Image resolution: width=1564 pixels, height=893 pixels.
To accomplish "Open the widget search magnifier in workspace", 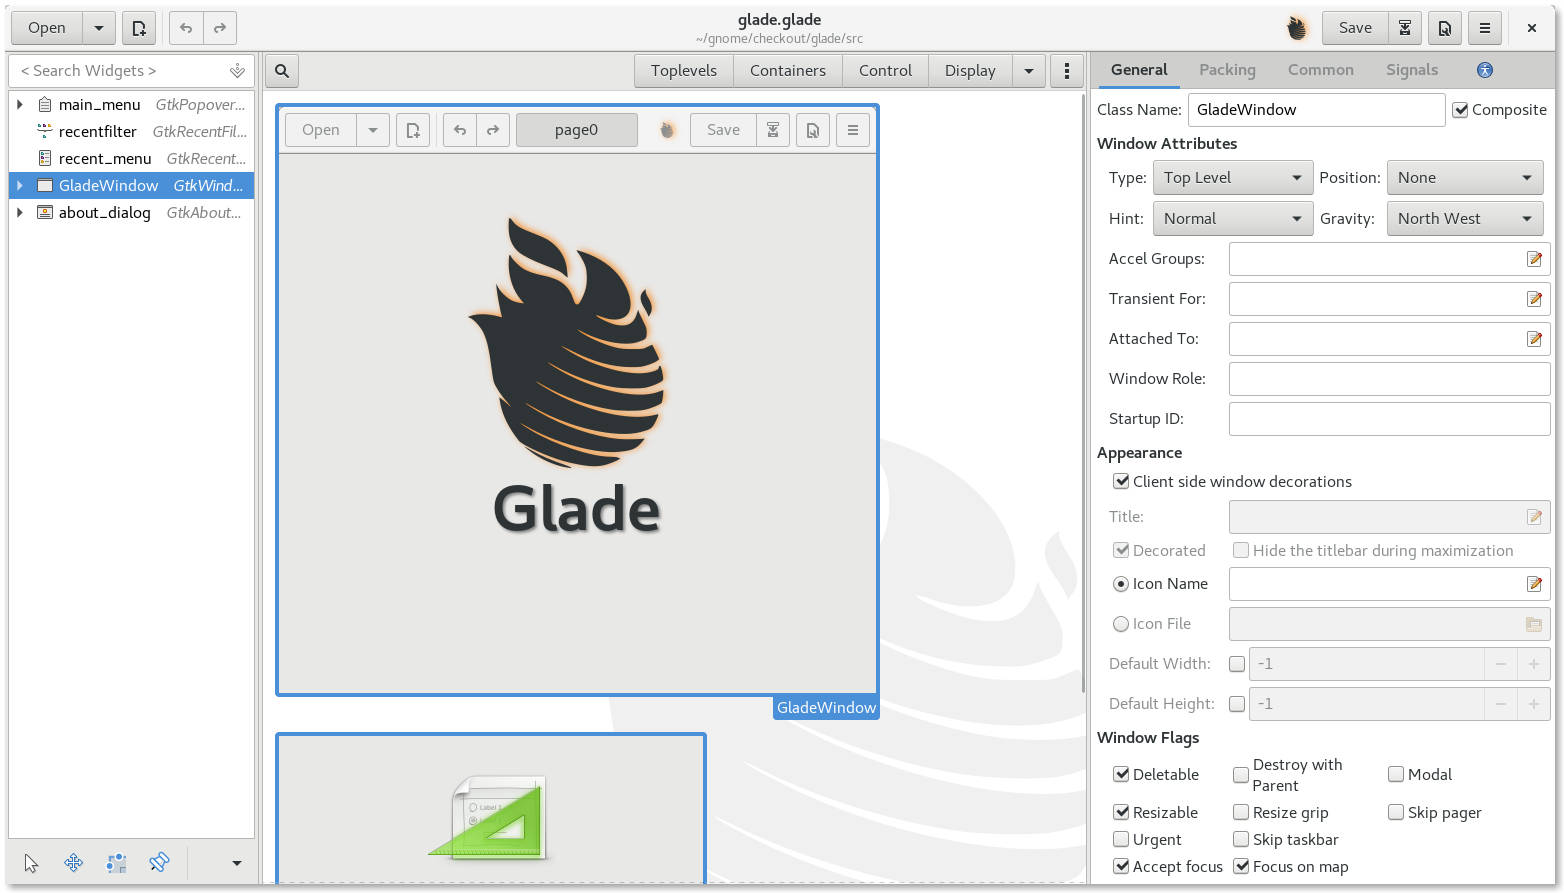I will click(281, 70).
